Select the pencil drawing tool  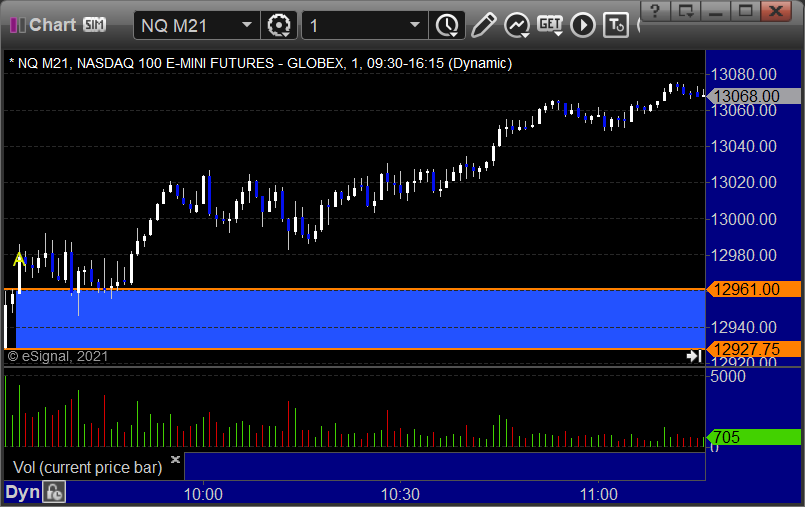coord(483,25)
